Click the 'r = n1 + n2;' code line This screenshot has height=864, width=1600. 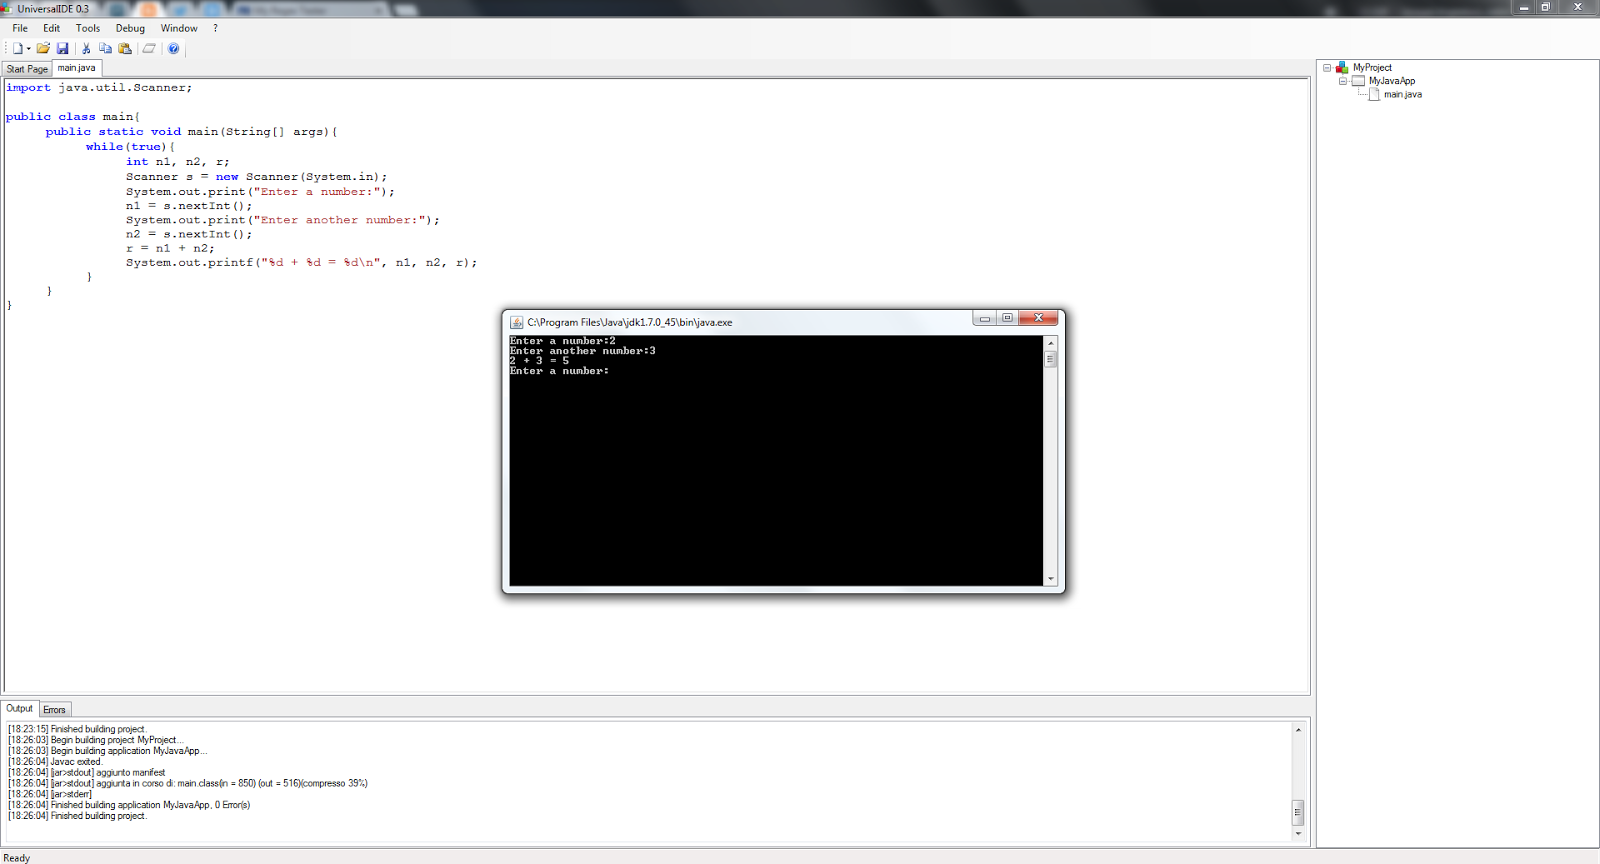(x=170, y=248)
